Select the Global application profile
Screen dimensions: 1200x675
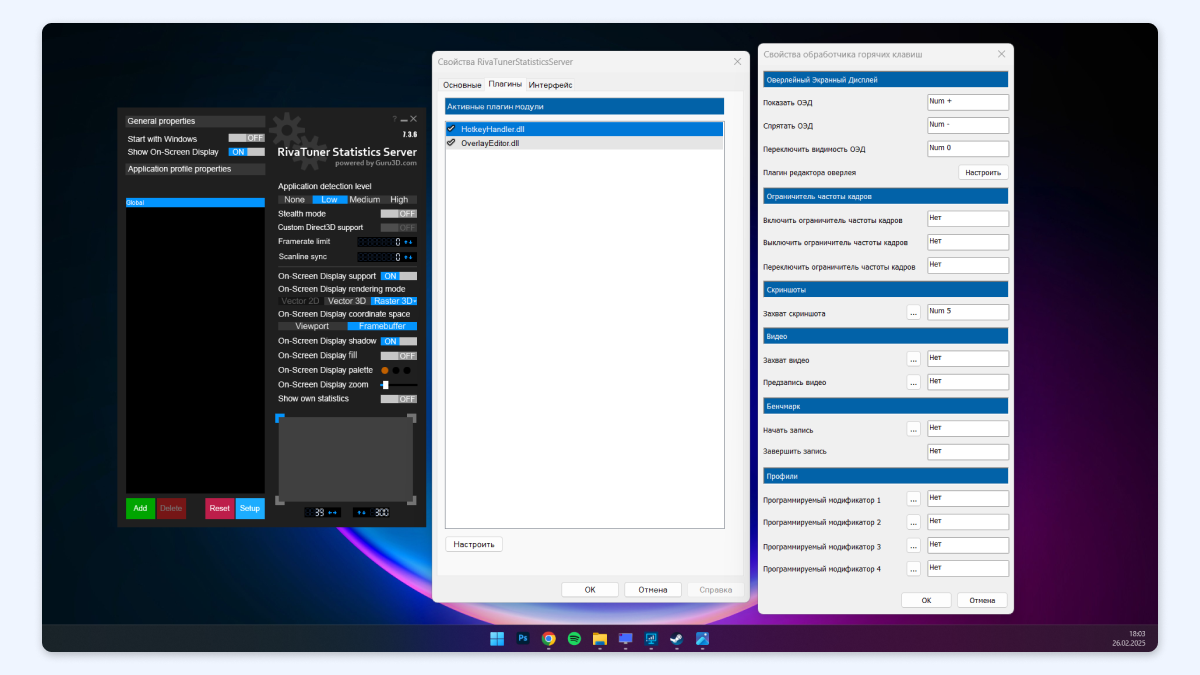click(x=195, y=202)
